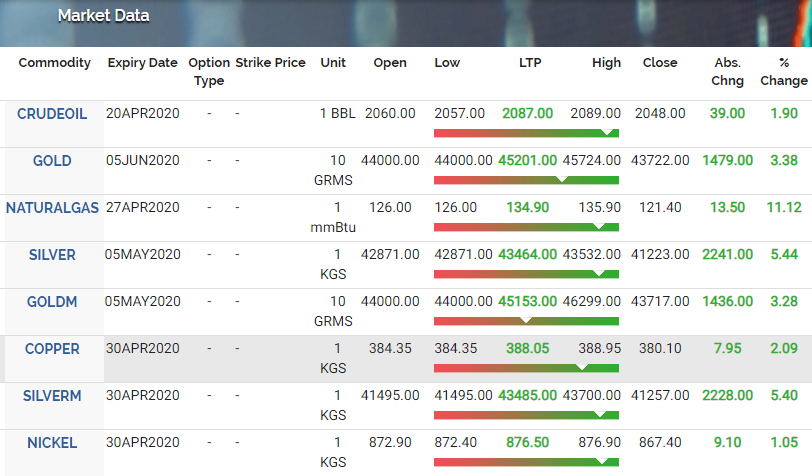Viewport: 812px width, 476px height.
Task: Click the NATURALGAS percent change 11.12
Action: (784, 208)
